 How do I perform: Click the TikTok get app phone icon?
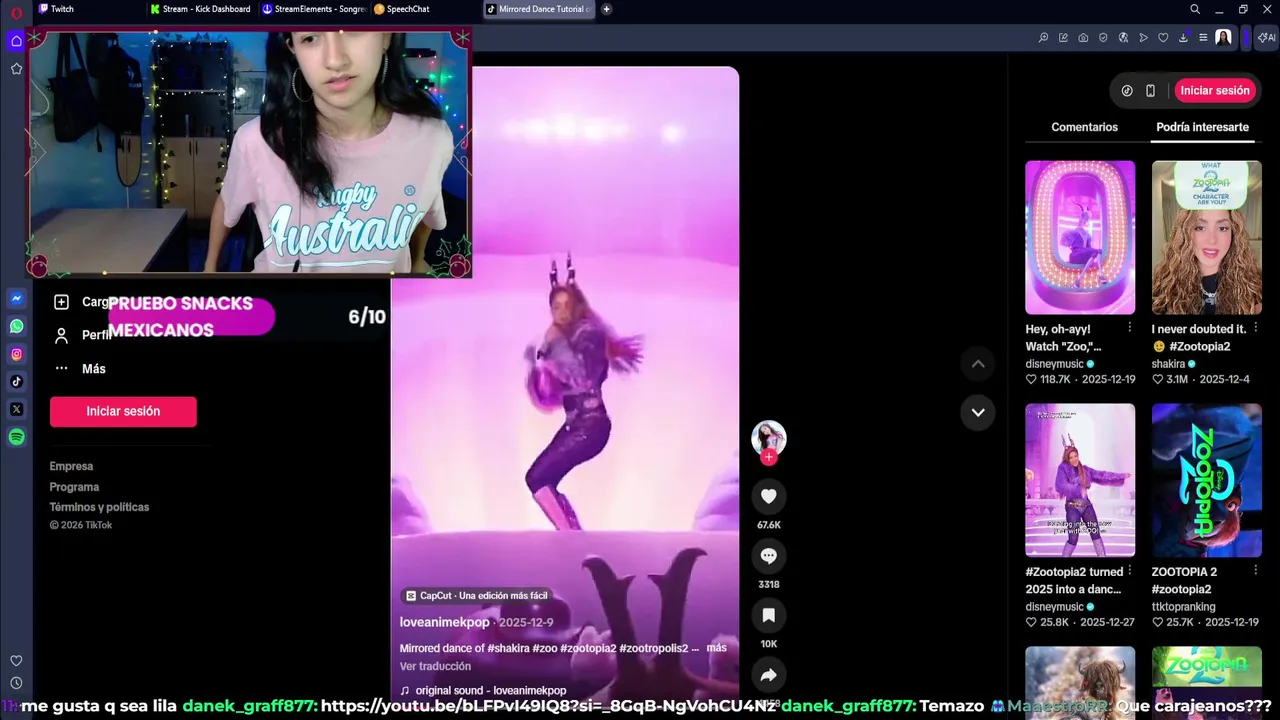point(1150,90)
